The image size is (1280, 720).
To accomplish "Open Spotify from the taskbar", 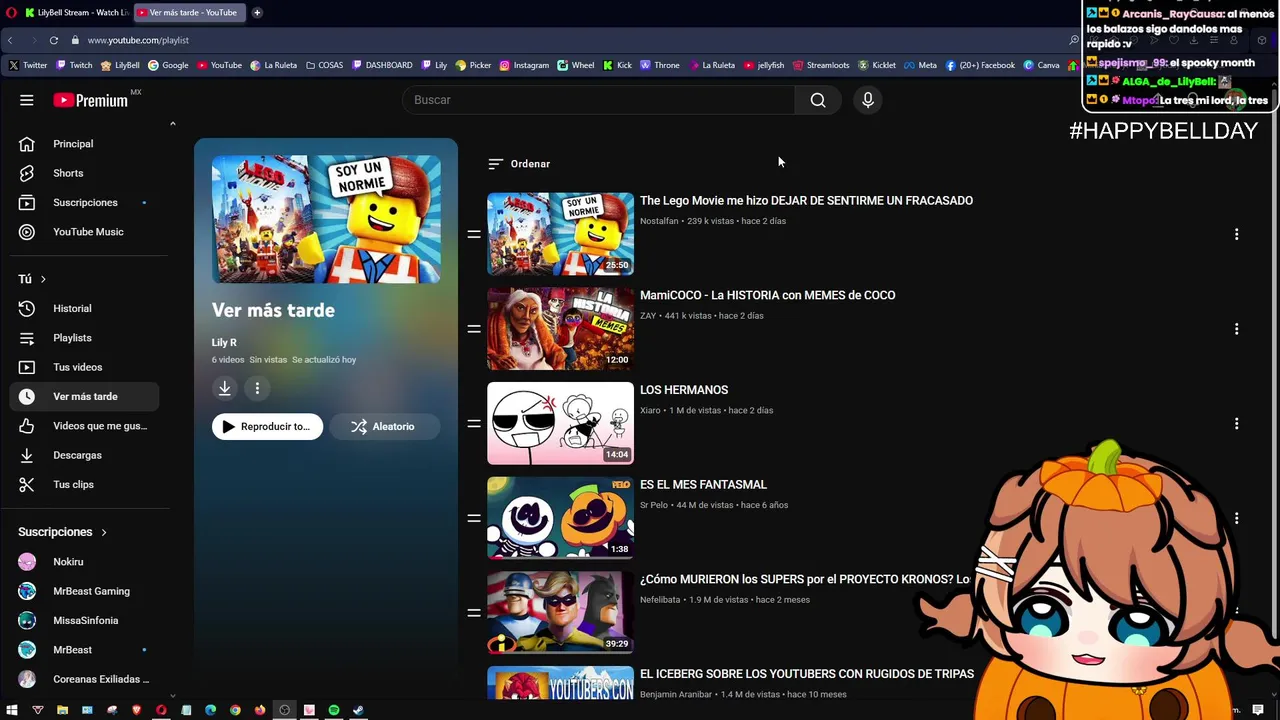I will point(334,711).
